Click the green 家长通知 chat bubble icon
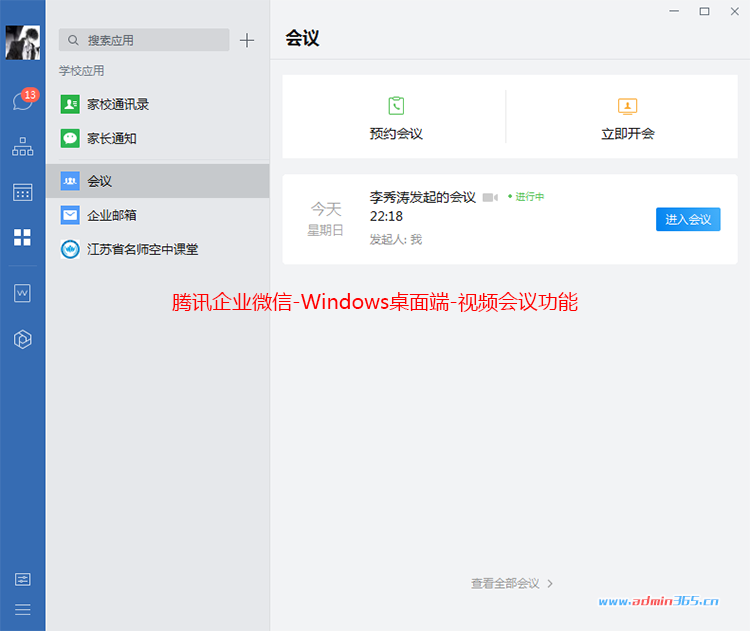 point(70,138)
